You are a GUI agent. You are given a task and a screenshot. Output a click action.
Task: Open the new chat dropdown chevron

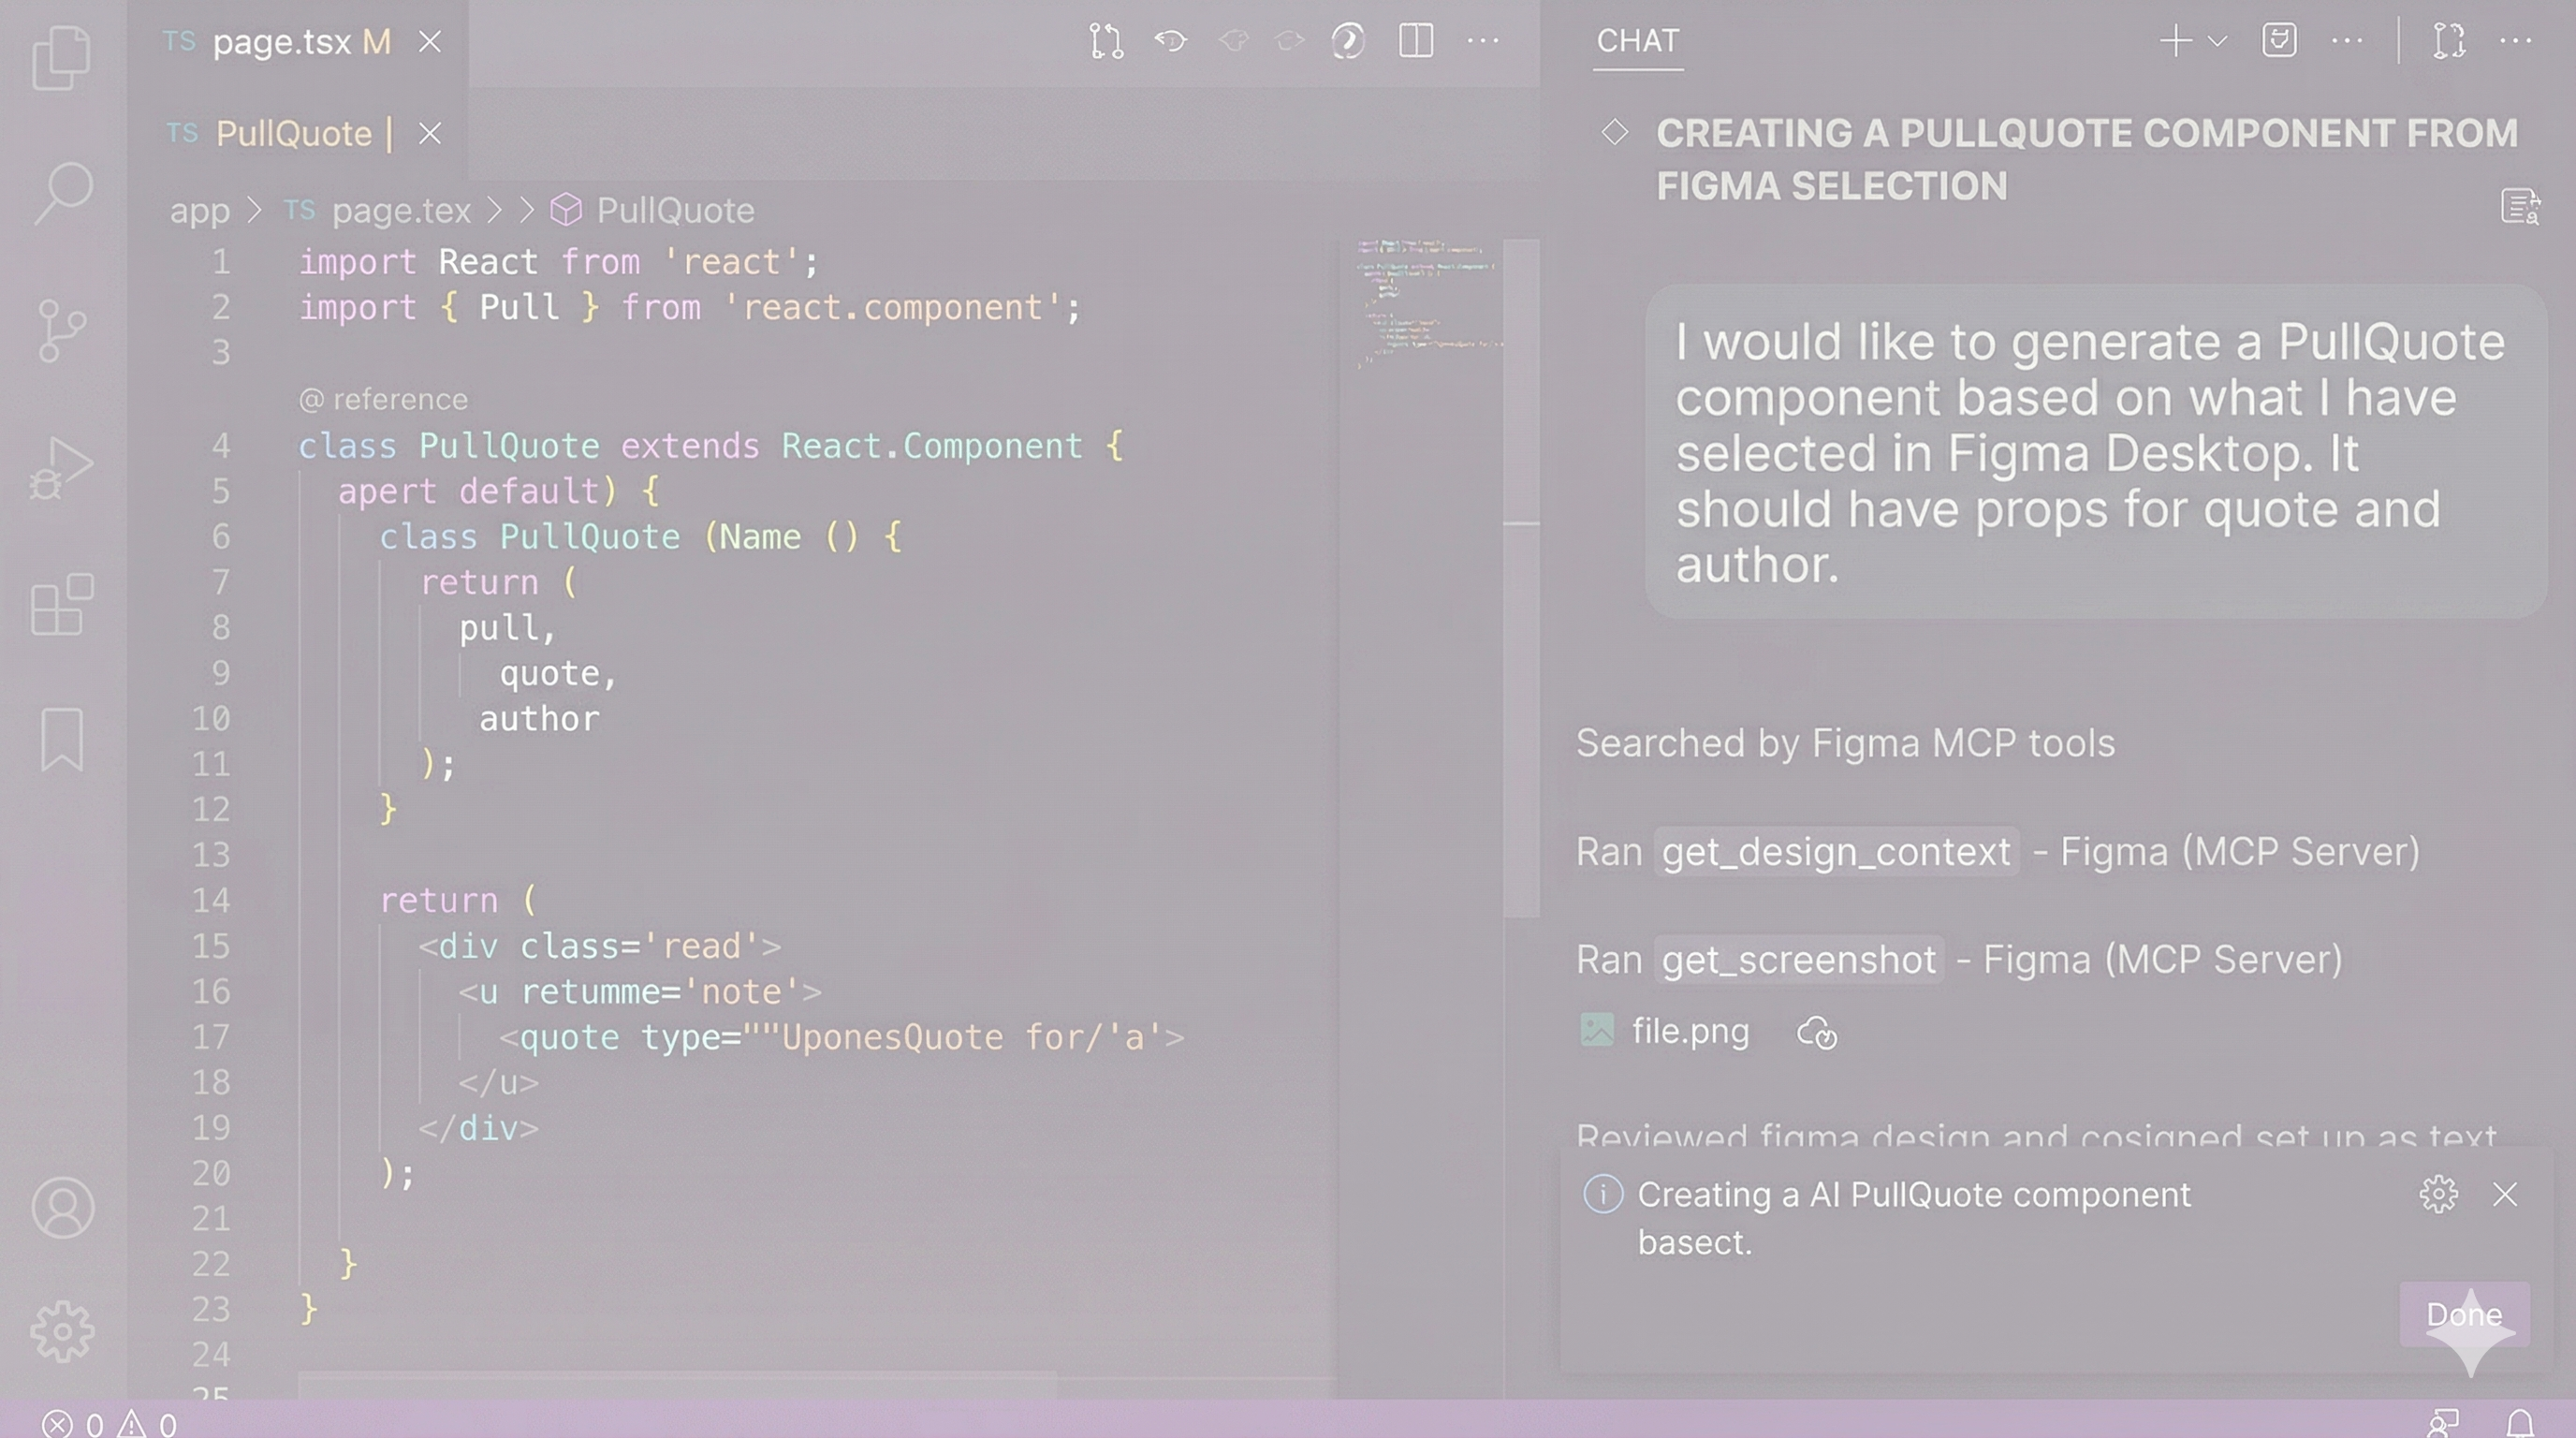click(x=2217, y=41)
